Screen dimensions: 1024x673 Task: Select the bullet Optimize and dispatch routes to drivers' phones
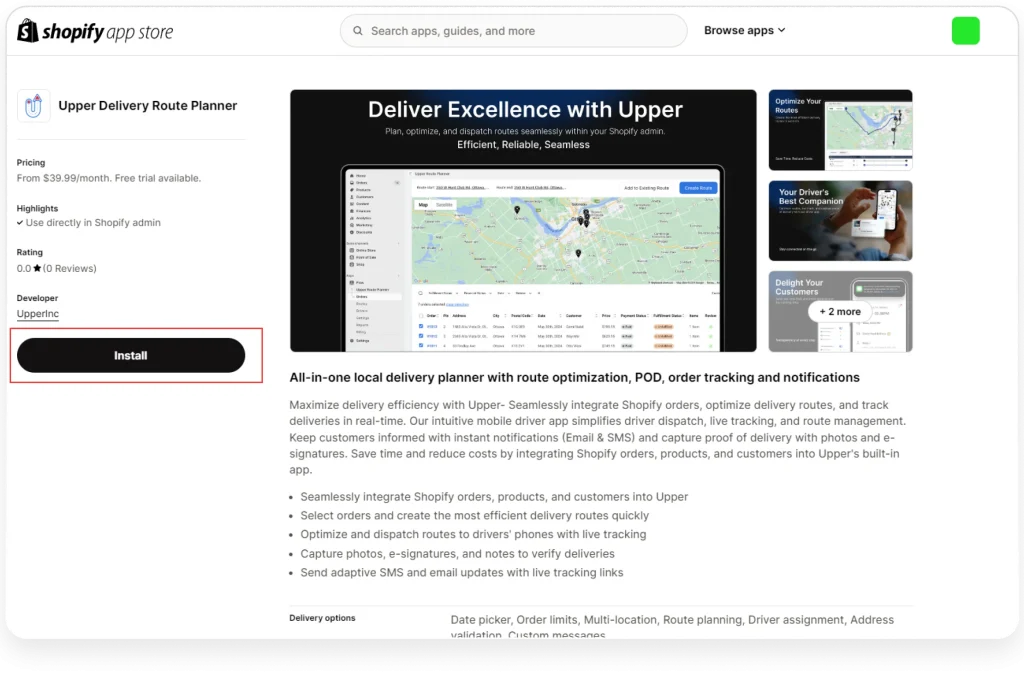click(473, 534)
